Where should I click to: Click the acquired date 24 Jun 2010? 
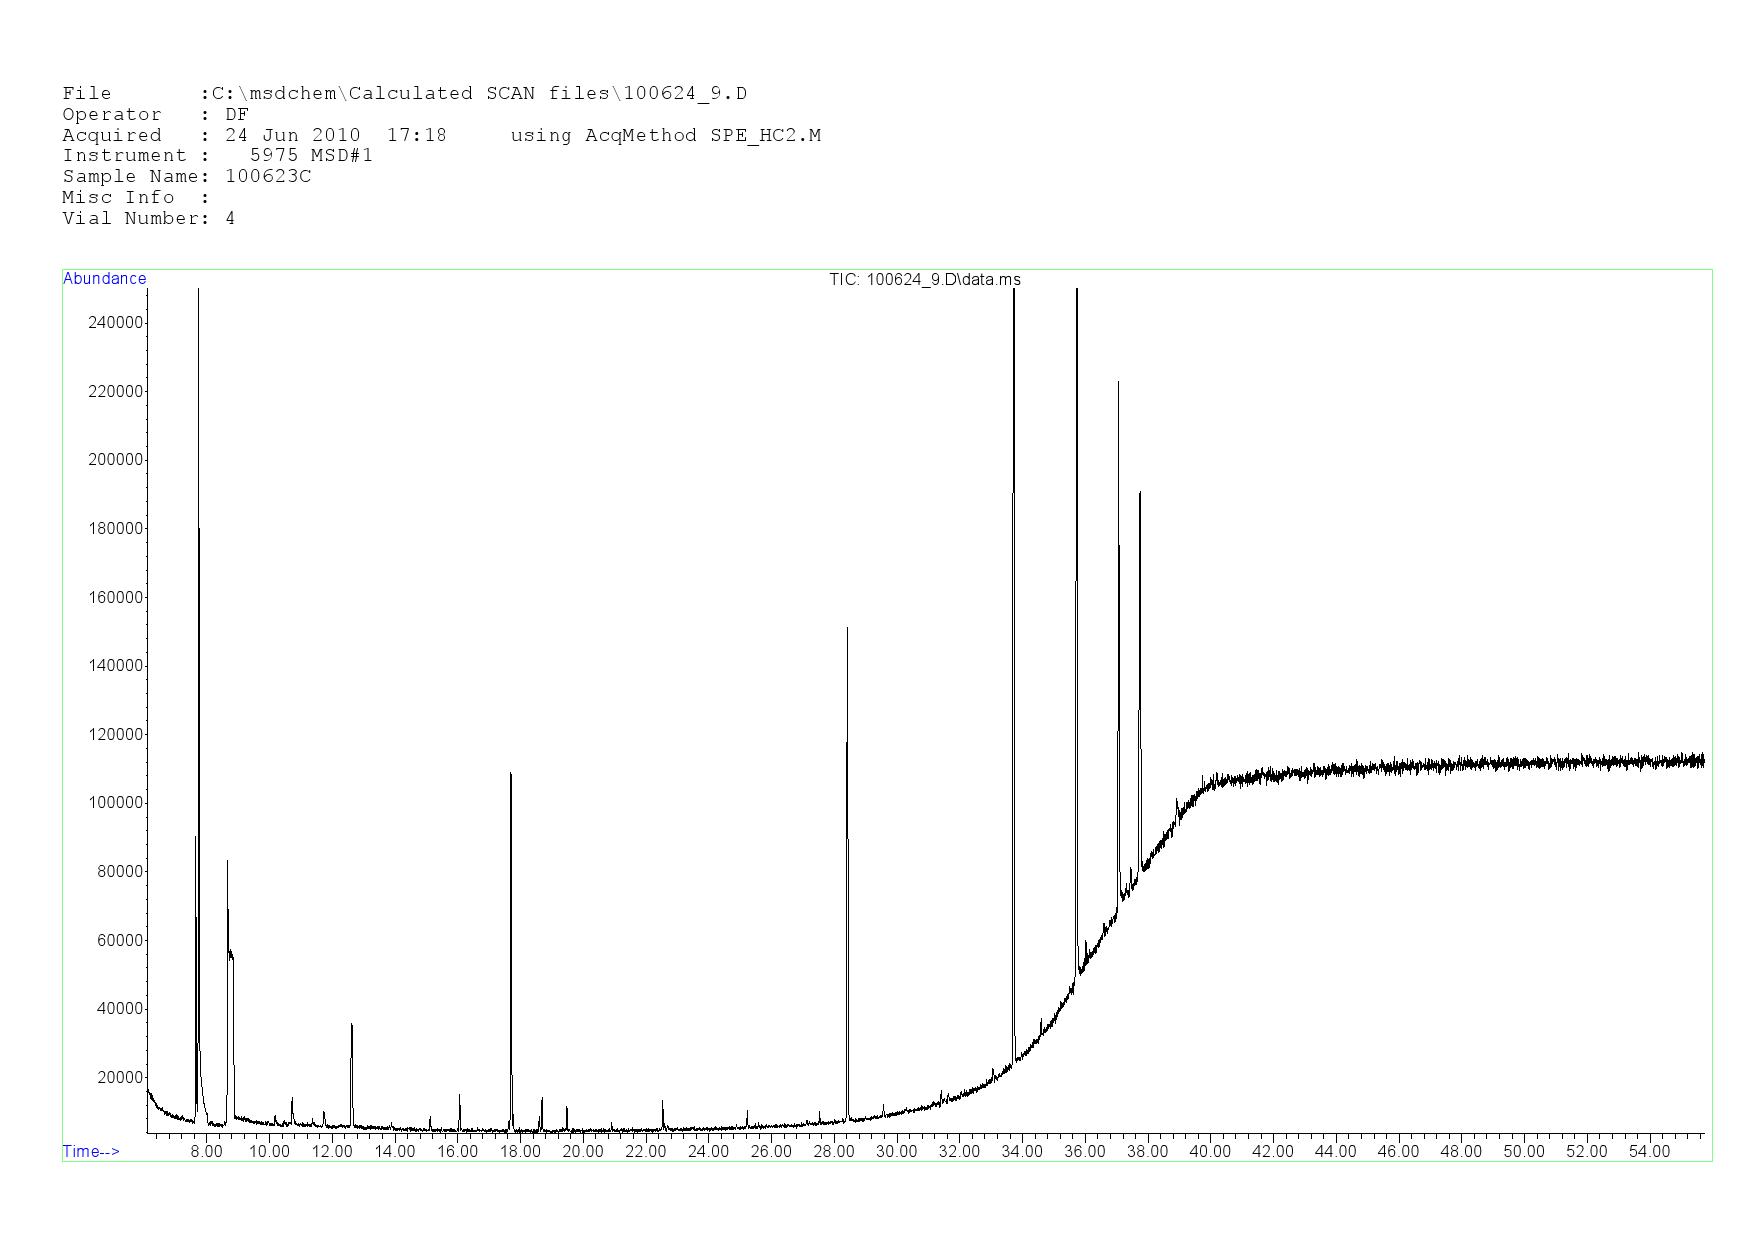pyautogui.click(x=292, y=135)
